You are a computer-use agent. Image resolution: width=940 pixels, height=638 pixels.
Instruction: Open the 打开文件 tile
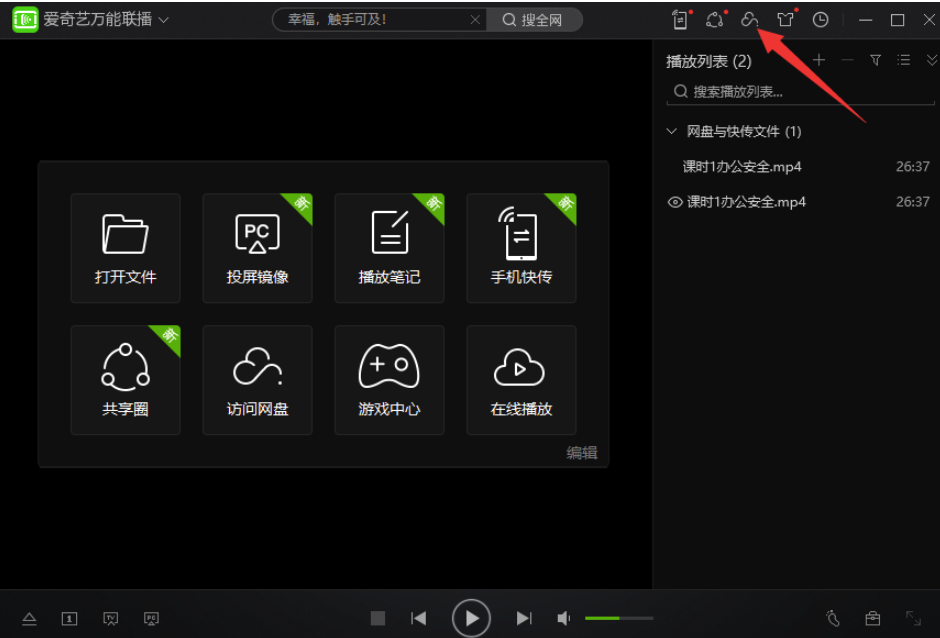tap(125, 248)
